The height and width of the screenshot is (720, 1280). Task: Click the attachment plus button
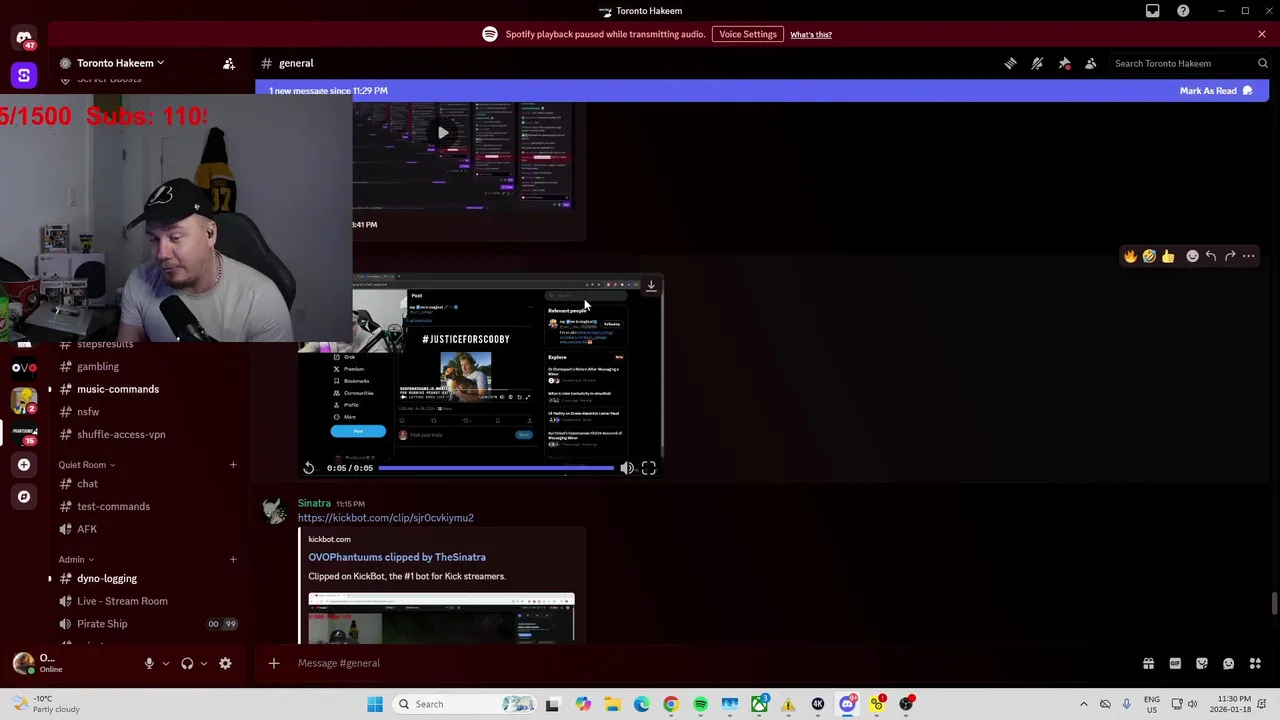click(274, 663)
